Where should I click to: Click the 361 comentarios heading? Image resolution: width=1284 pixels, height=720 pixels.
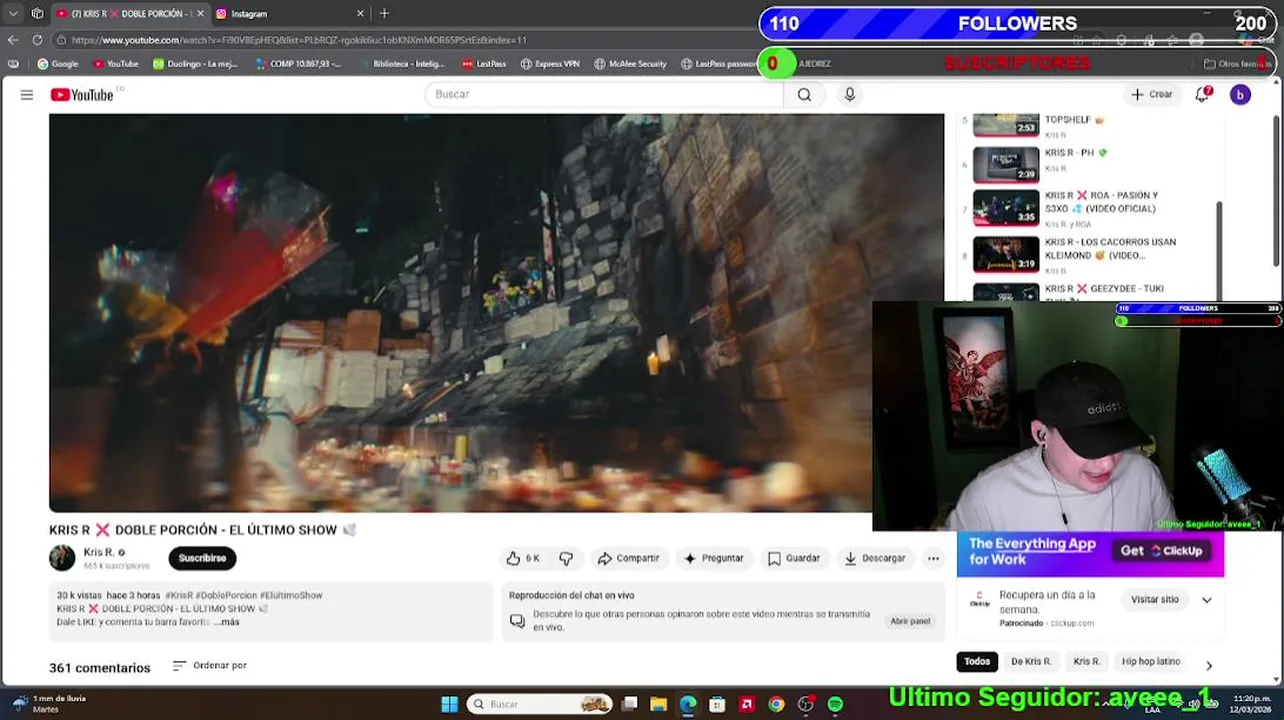[100, 668]
